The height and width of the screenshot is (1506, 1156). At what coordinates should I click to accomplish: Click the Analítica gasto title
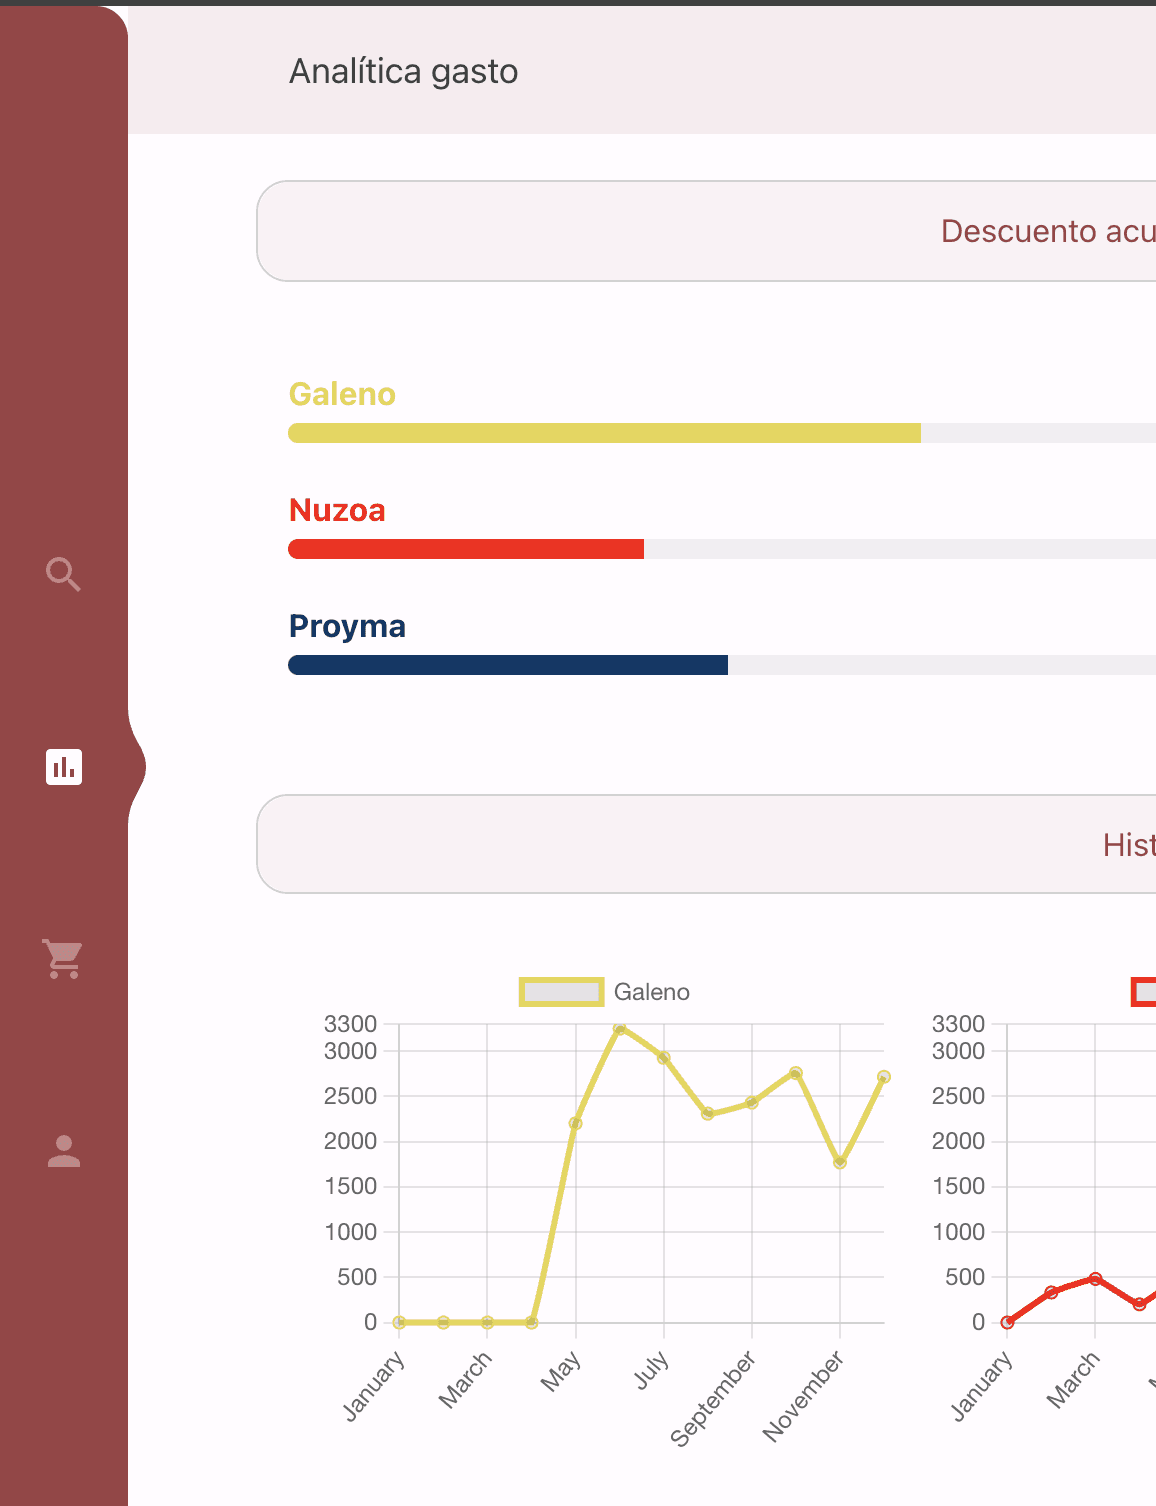(x=403, y=71)
